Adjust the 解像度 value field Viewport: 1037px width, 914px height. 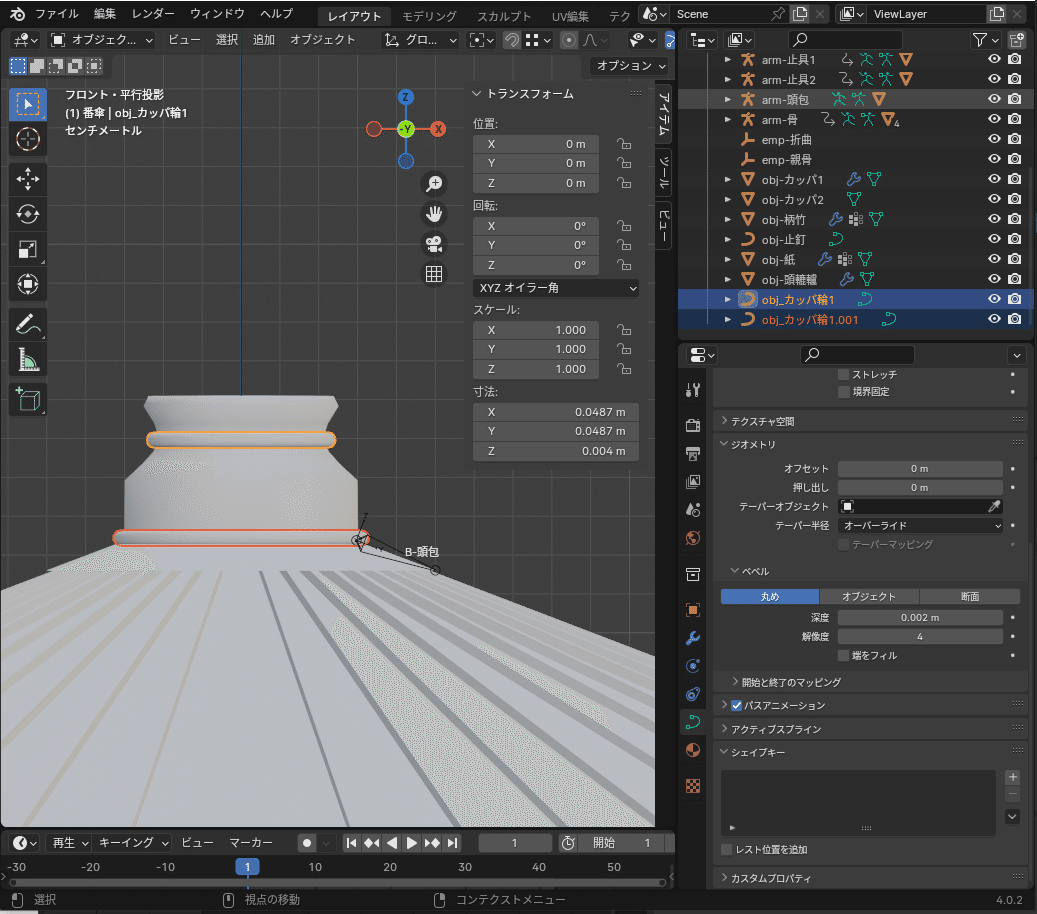[x=920, y=637]
